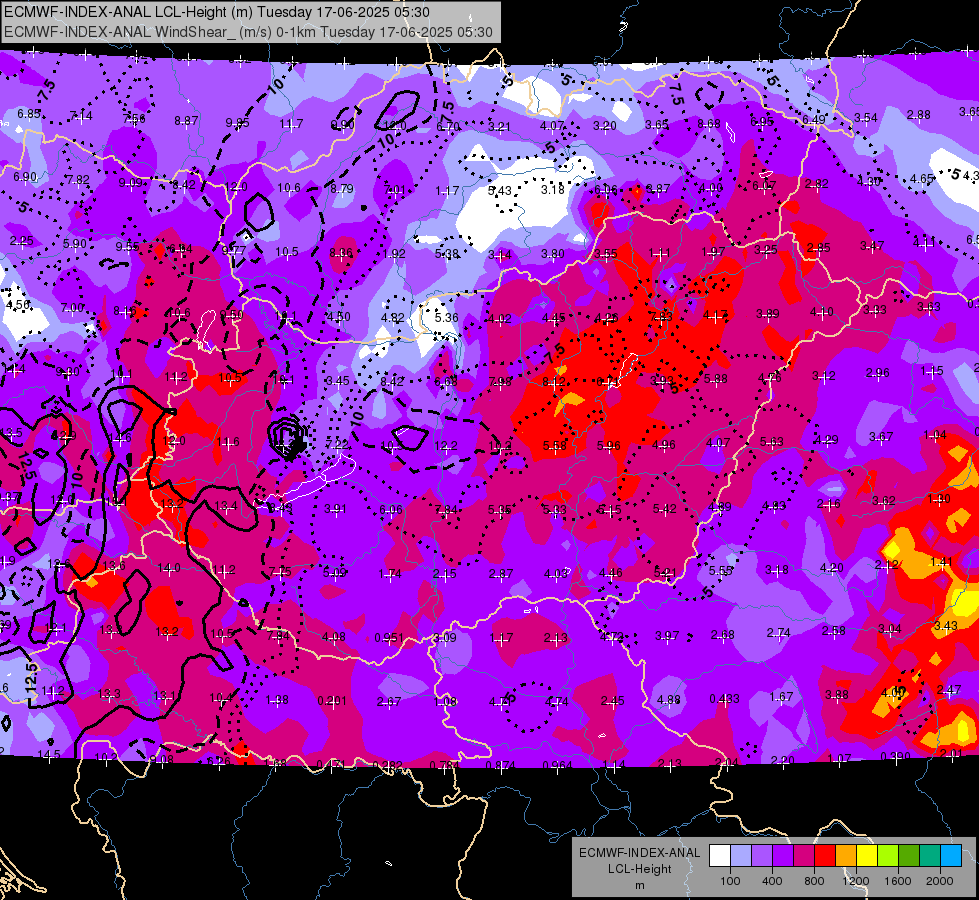Click the wind shear value 9.85

pyautogui.click(x=237, y=123)
